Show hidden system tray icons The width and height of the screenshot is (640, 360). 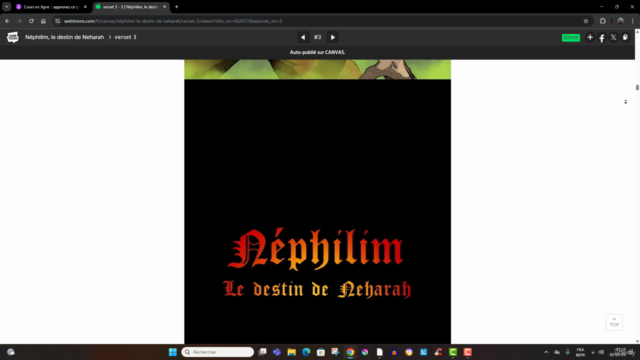(x=546, y=352)
